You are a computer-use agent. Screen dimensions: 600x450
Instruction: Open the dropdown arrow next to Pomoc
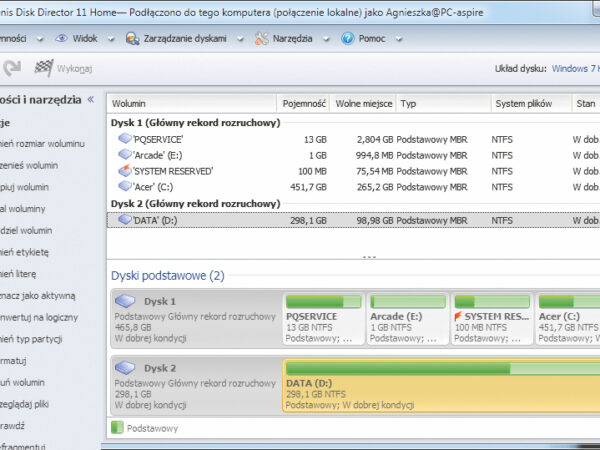[395, 39]
